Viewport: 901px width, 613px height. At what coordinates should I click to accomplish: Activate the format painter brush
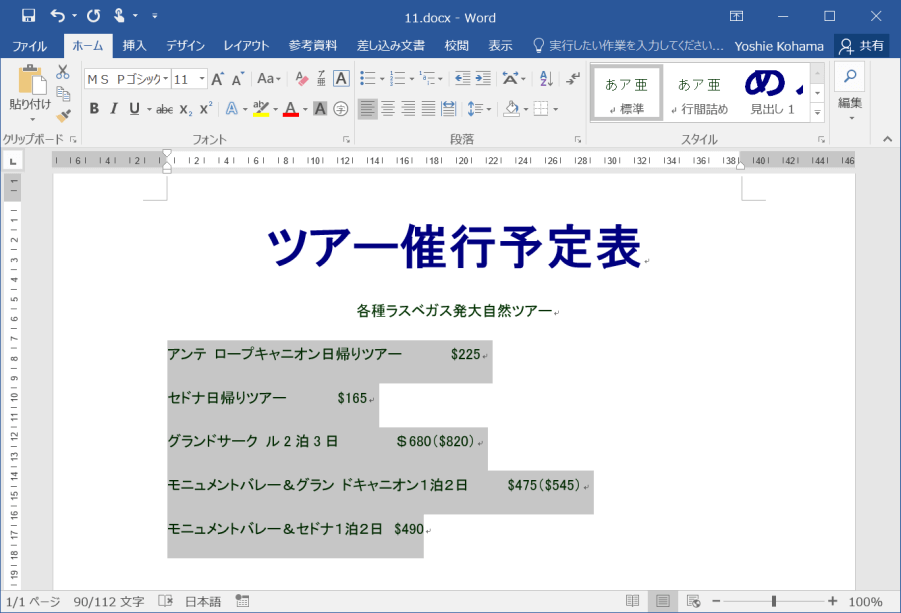[63, 115]
